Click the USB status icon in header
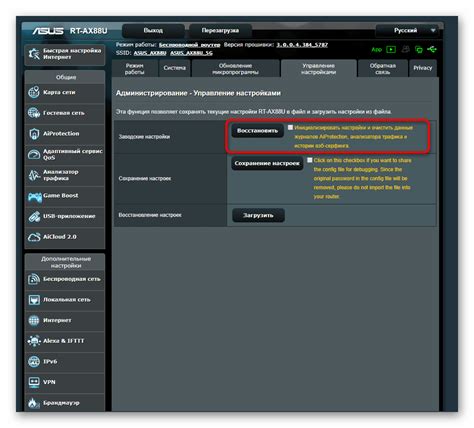 pyautogui.click(x=432, y=49)
